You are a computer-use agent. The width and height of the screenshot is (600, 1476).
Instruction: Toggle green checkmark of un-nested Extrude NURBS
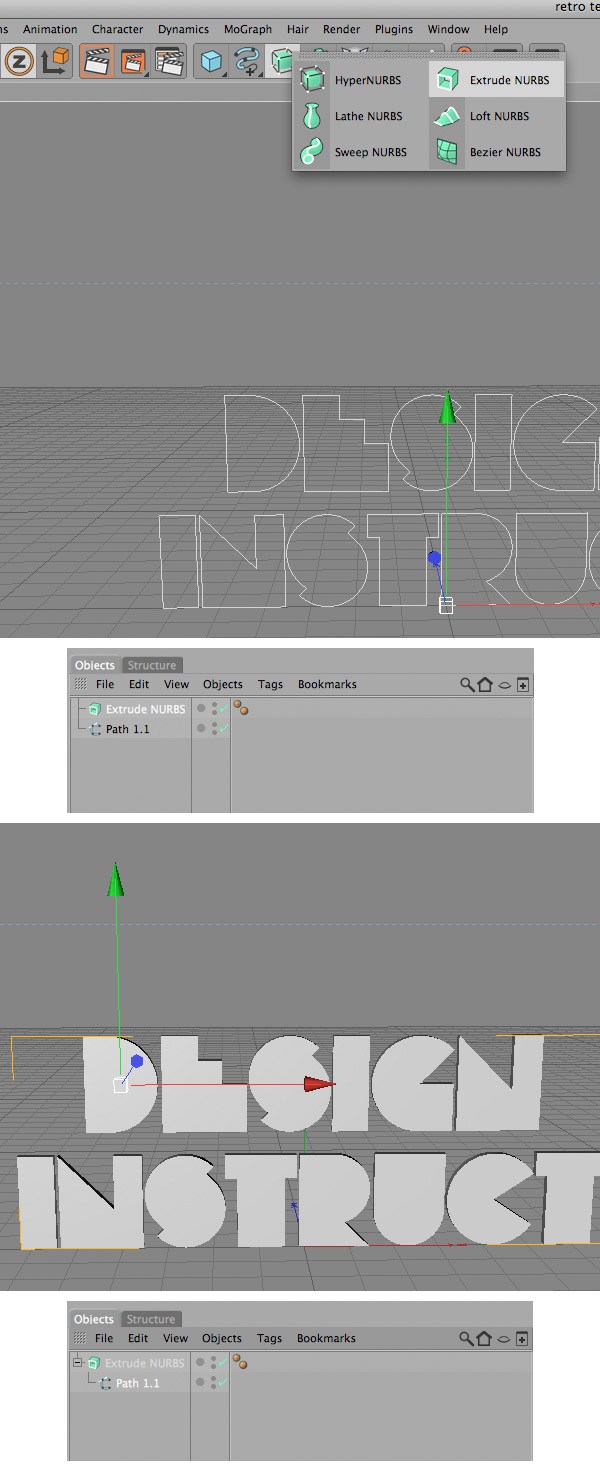click(223, 709)
